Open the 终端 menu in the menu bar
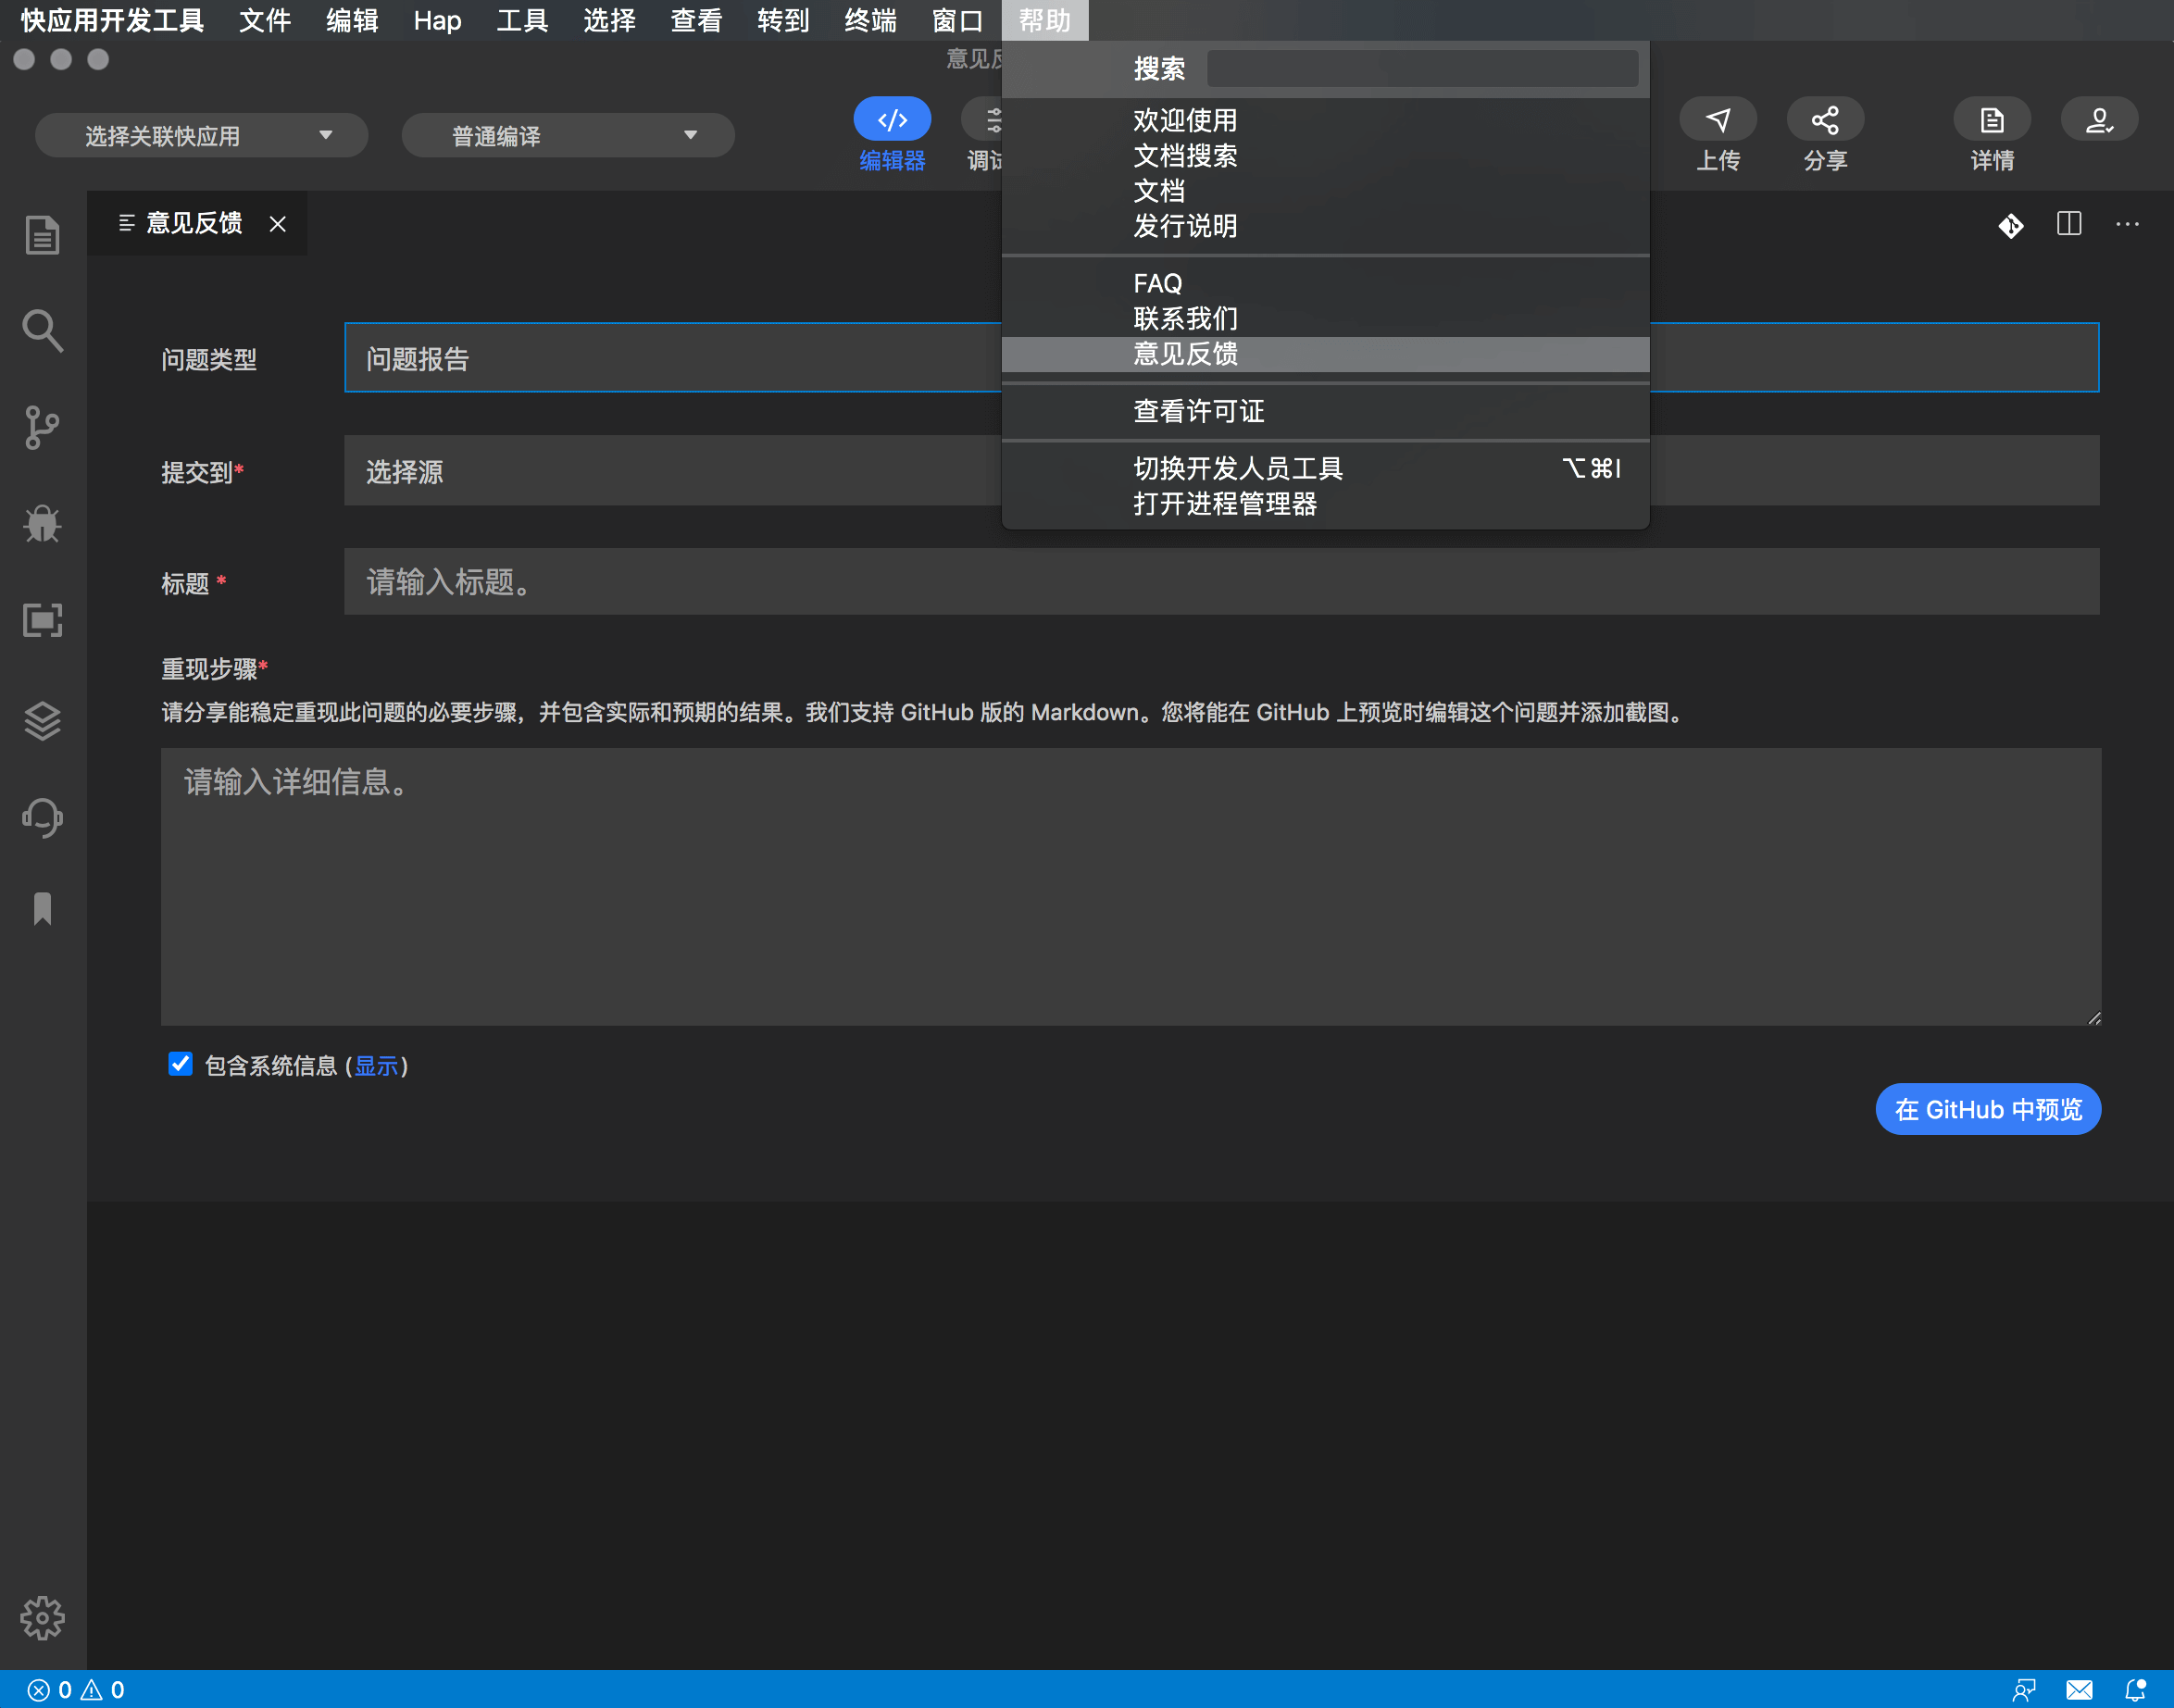This screenshot has height=1708, width=2174. click(x=869, y=20)
